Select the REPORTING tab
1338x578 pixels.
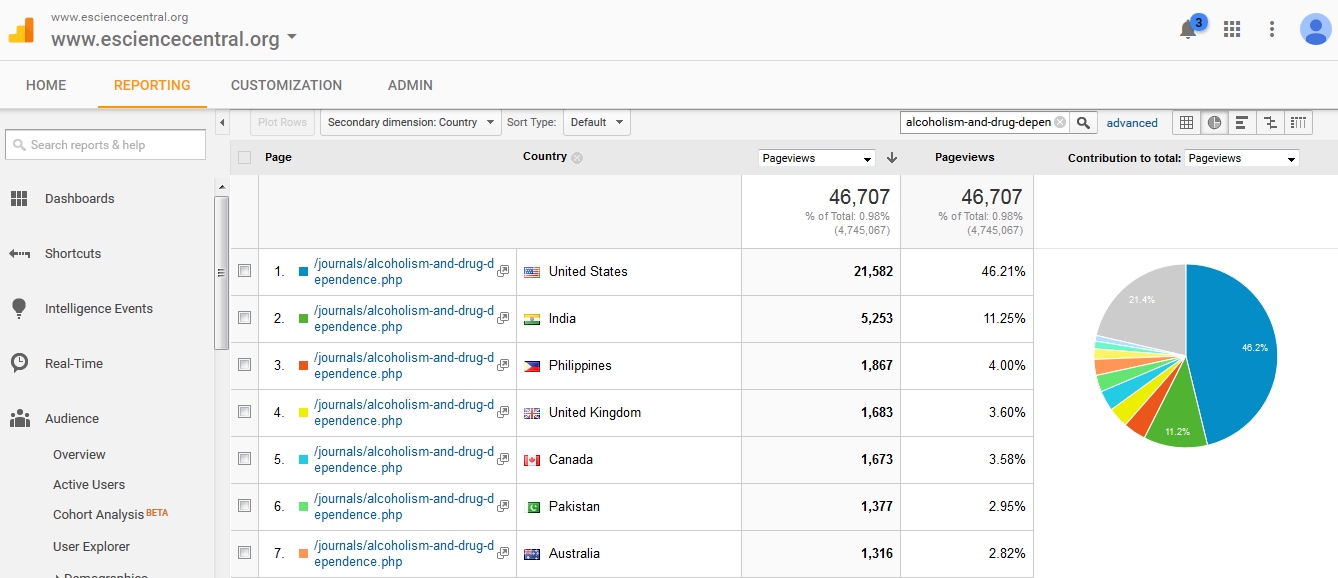click(152, 85)
